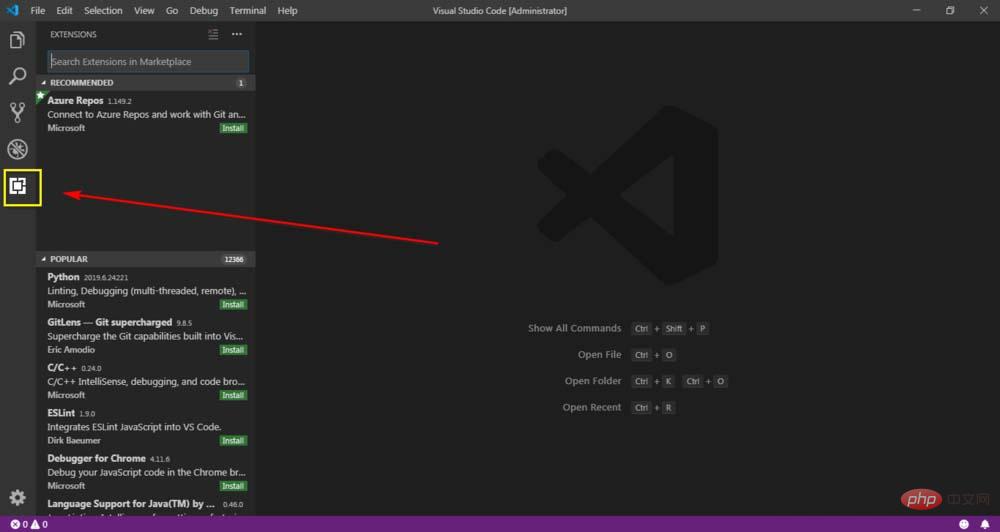The width and height of the screenshot is (1000, 532).
Task: Click the Open File label
Action: click(x=599, y=355)
